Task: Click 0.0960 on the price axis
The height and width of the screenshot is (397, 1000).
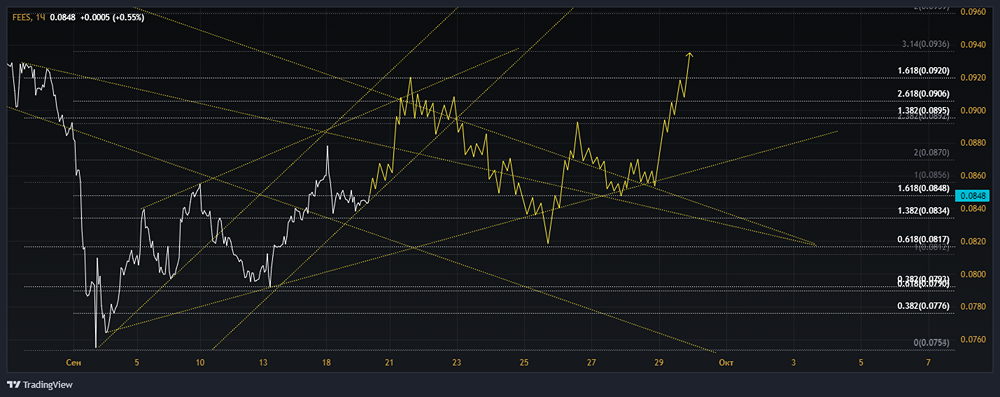Action: coord(973,11)
